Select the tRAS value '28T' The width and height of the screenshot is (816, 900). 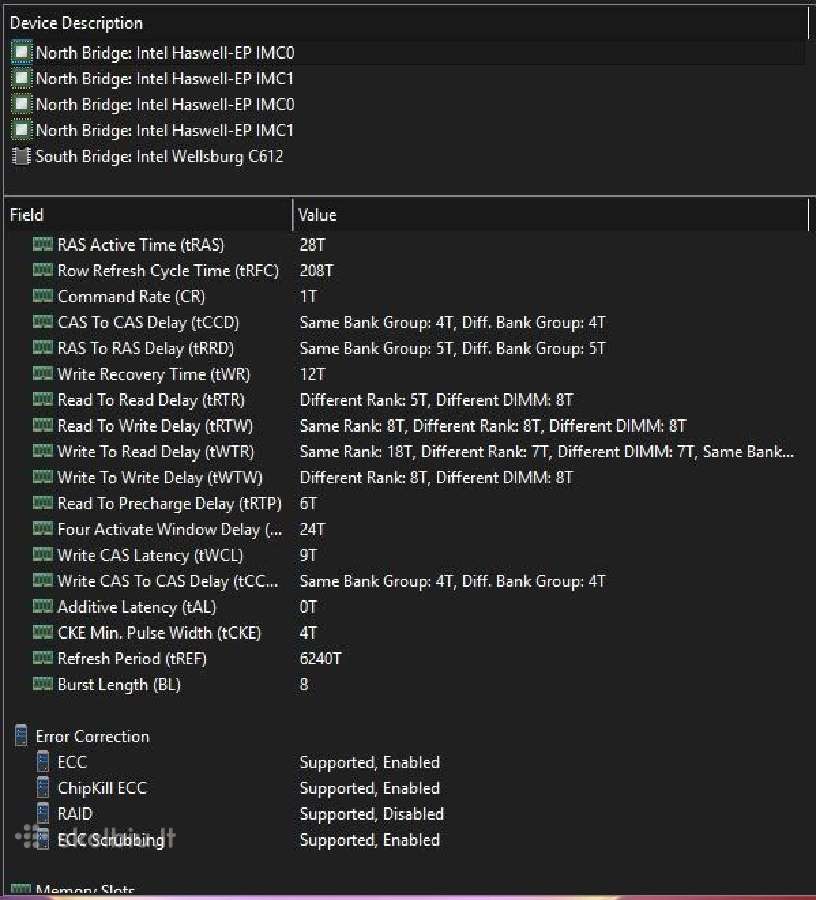tap(312, 245)
